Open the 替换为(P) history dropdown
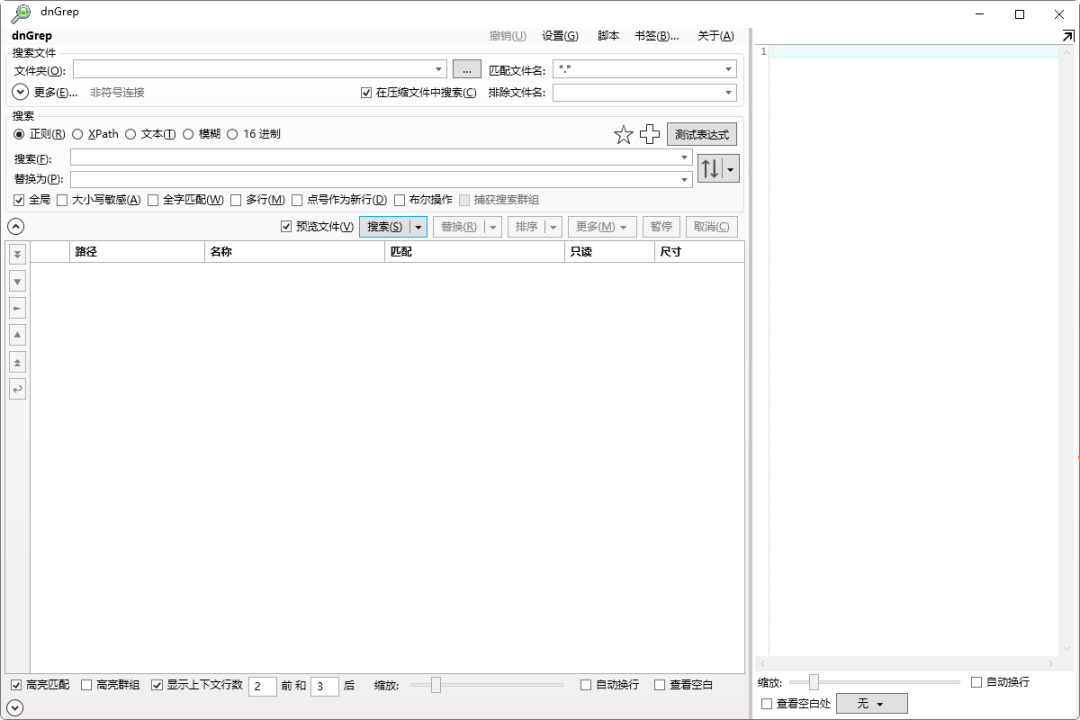This screenshot has width=1080, height=720. pyautogui.click(x=684, y=179)
